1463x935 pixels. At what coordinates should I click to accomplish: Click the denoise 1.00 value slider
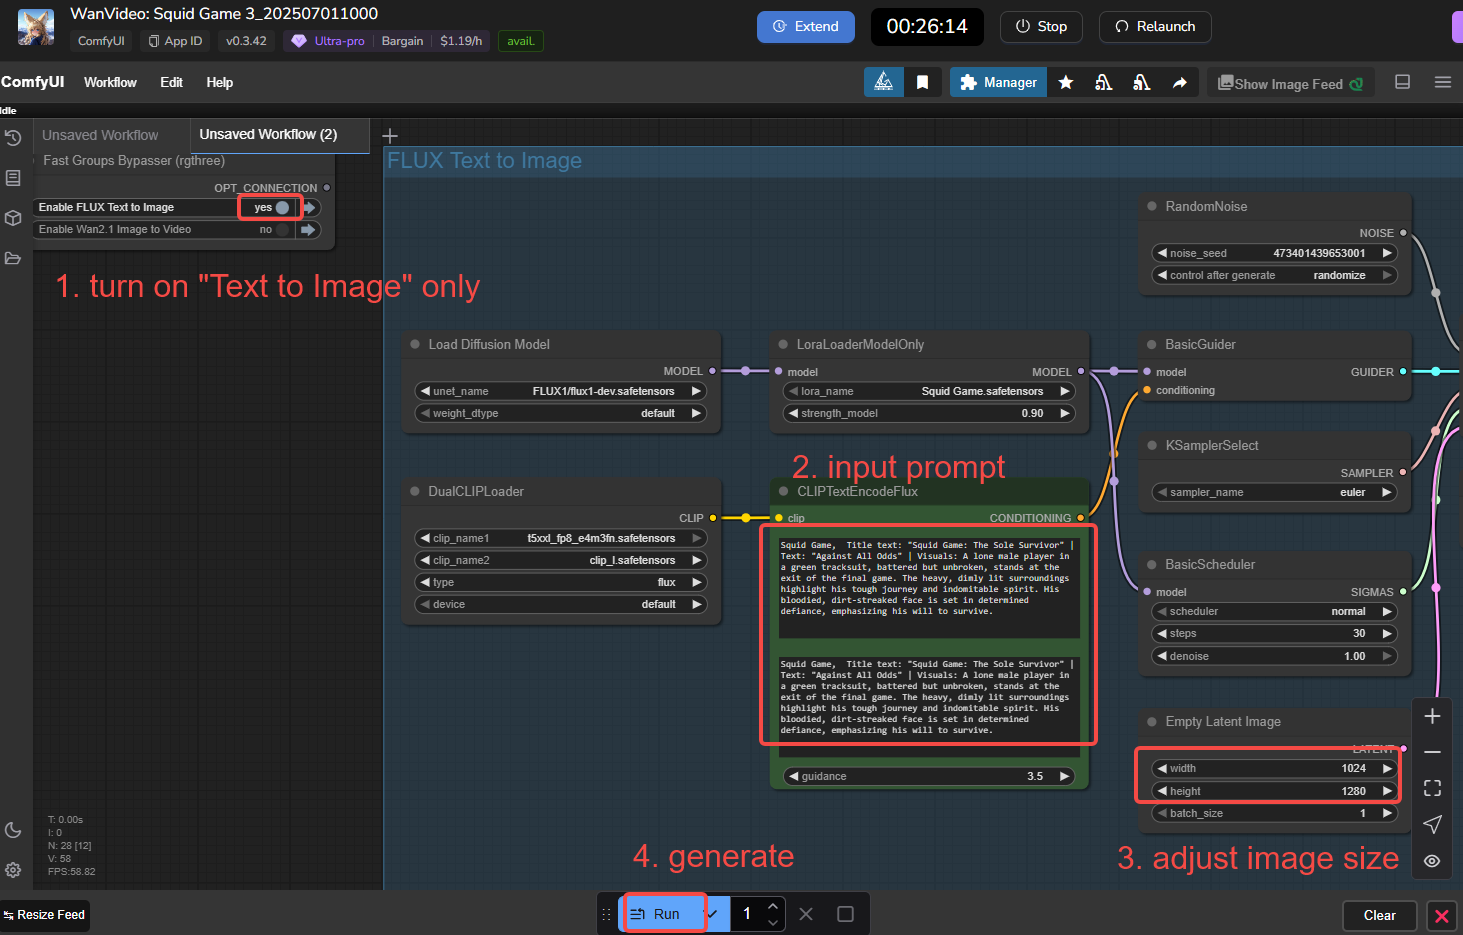tap(1275, 656)
